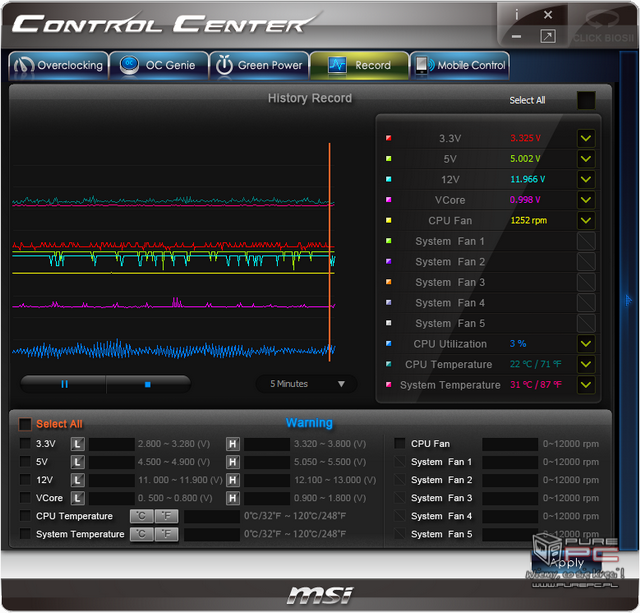Select Fahrenheit unit for System Temperature warning

pos(166,534)
